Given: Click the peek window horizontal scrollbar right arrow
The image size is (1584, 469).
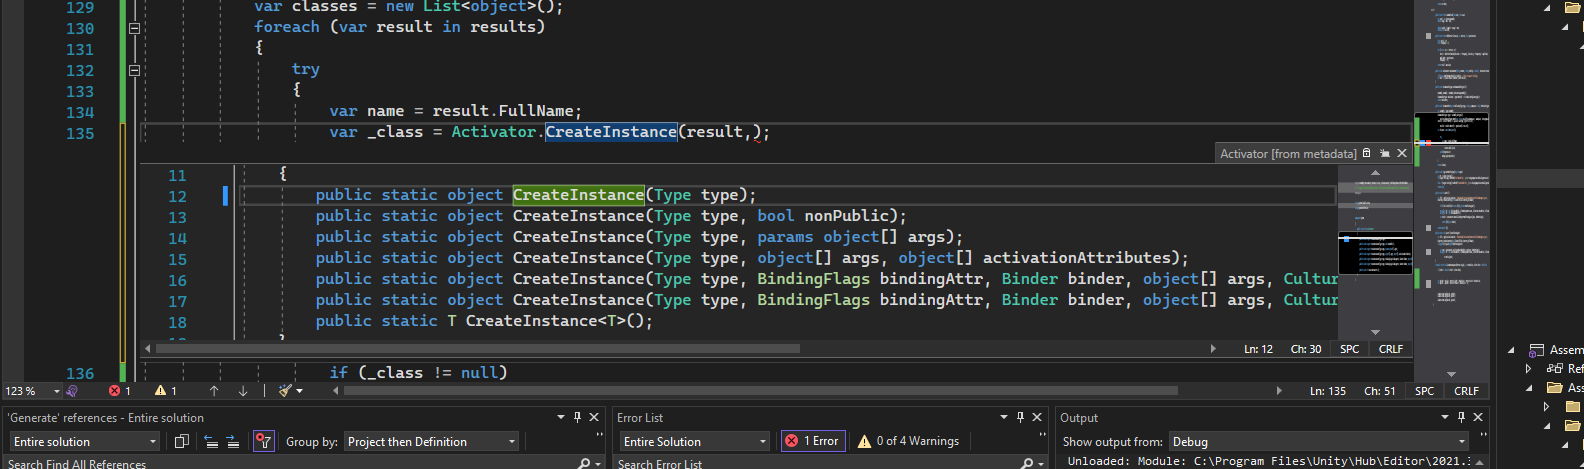Looking at the screenshot, I should (x=1213, y=349).
